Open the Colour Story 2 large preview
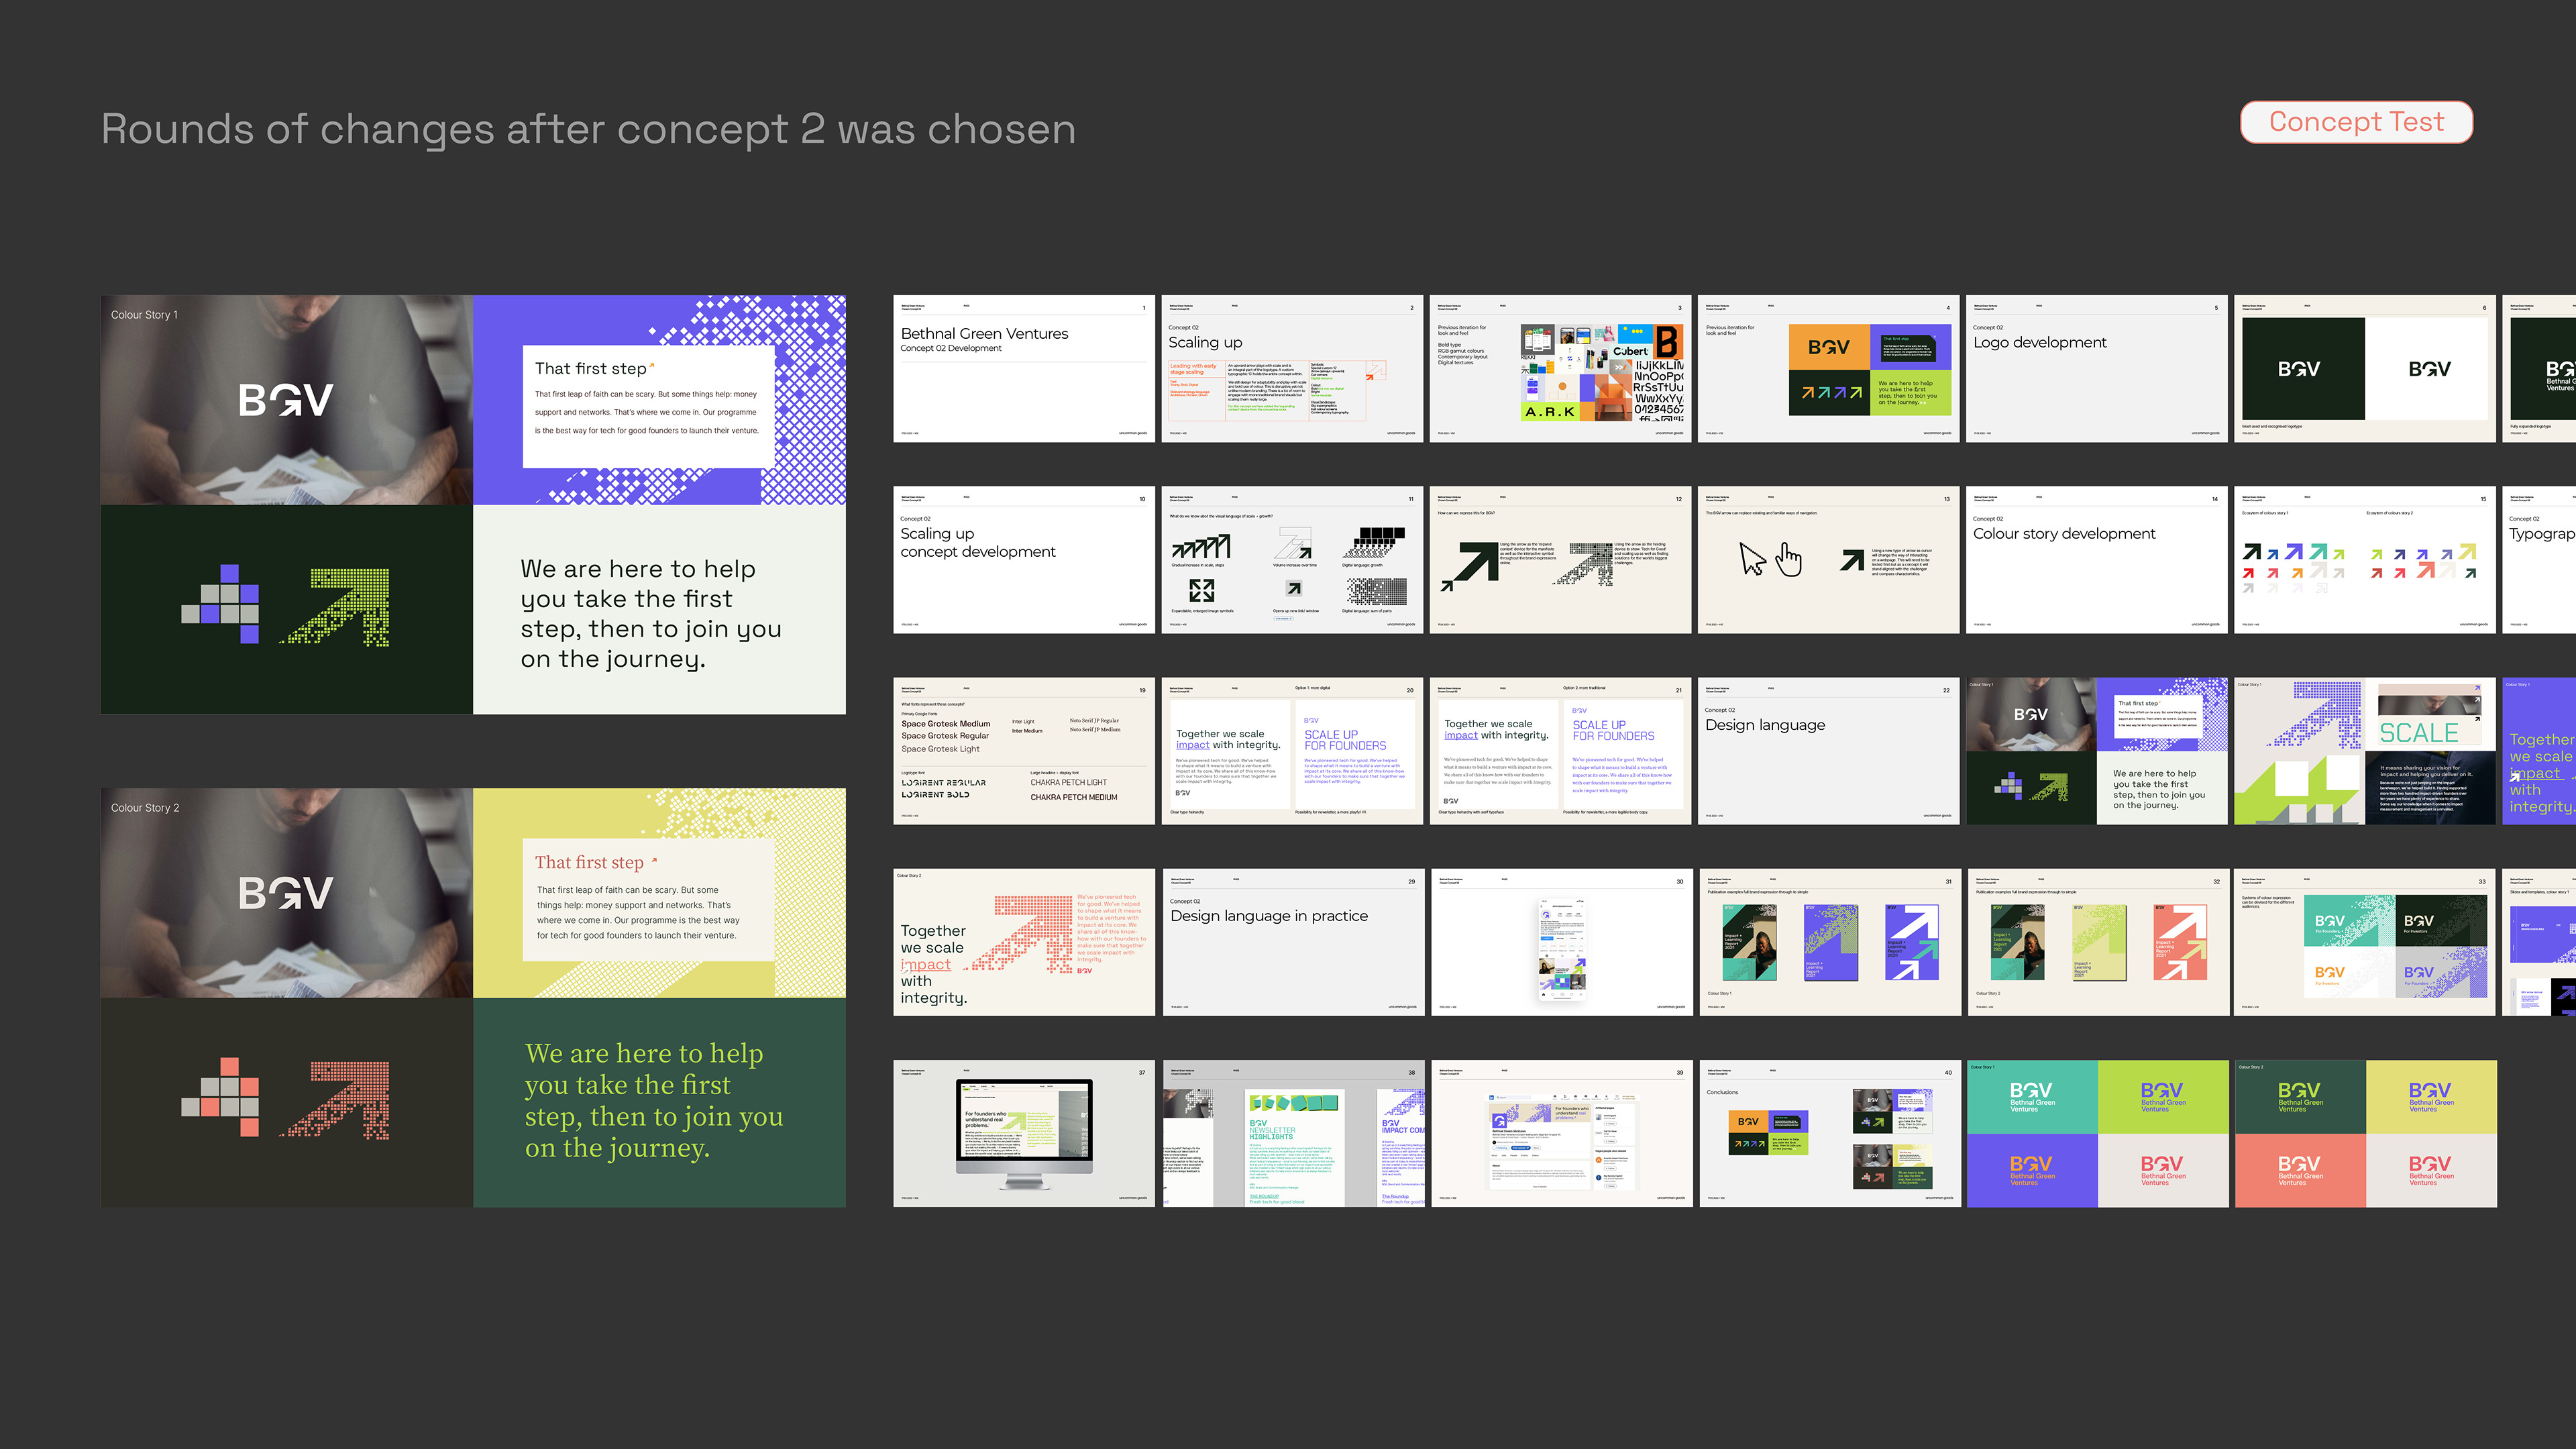Screen dimensions: 2576x1449 pyautogui.click(x=473, y=997)
